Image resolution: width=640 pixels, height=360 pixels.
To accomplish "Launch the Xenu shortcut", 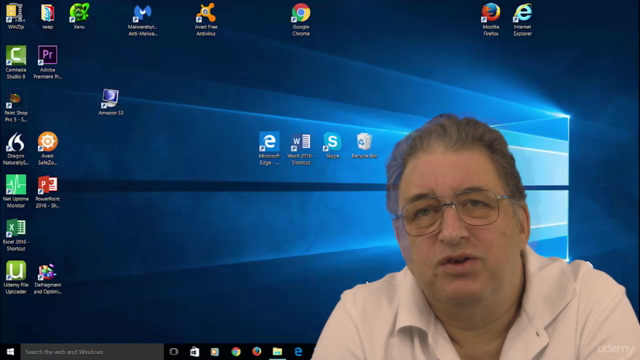I will click(x=79, y=16).
